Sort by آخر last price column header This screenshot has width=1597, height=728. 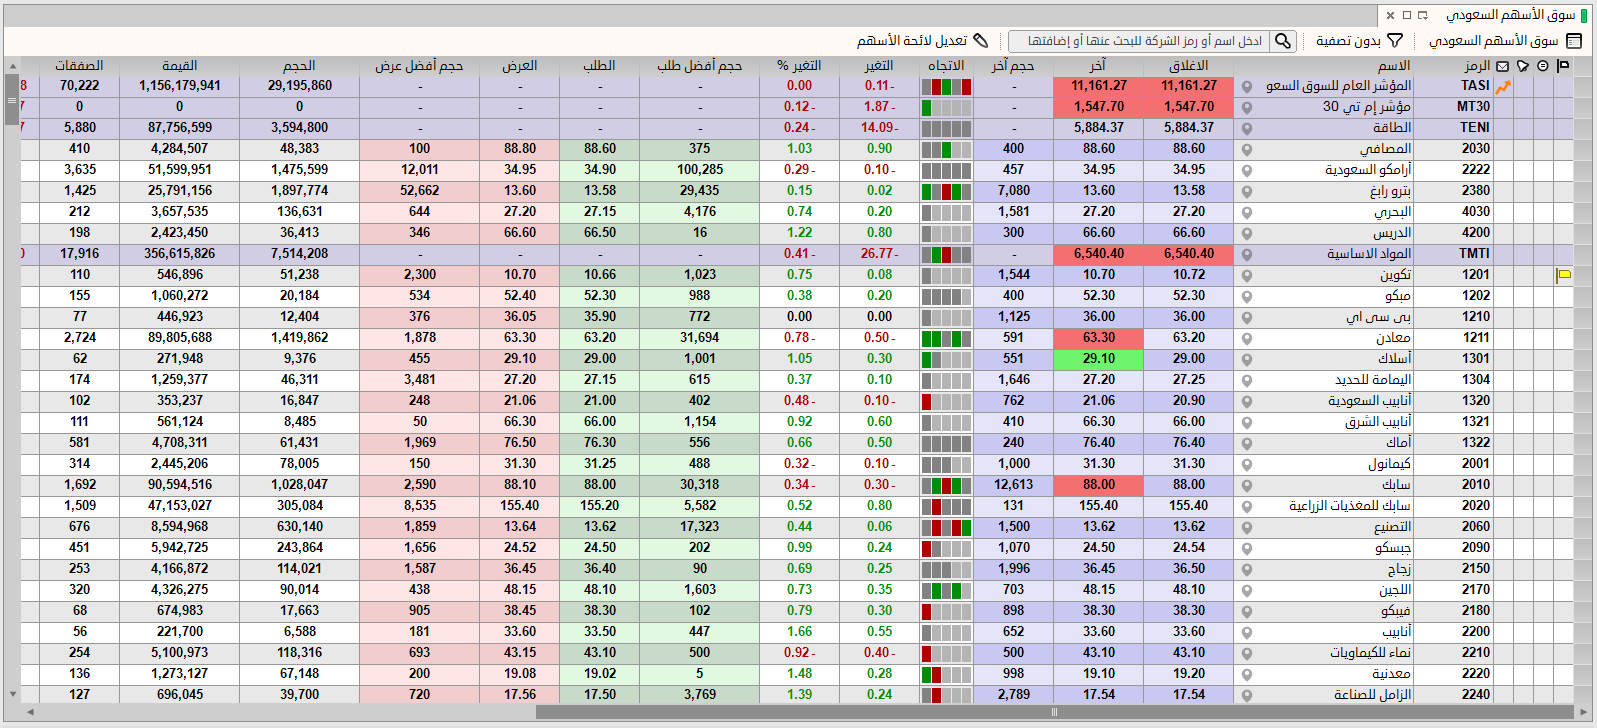tap(1098, 66)
